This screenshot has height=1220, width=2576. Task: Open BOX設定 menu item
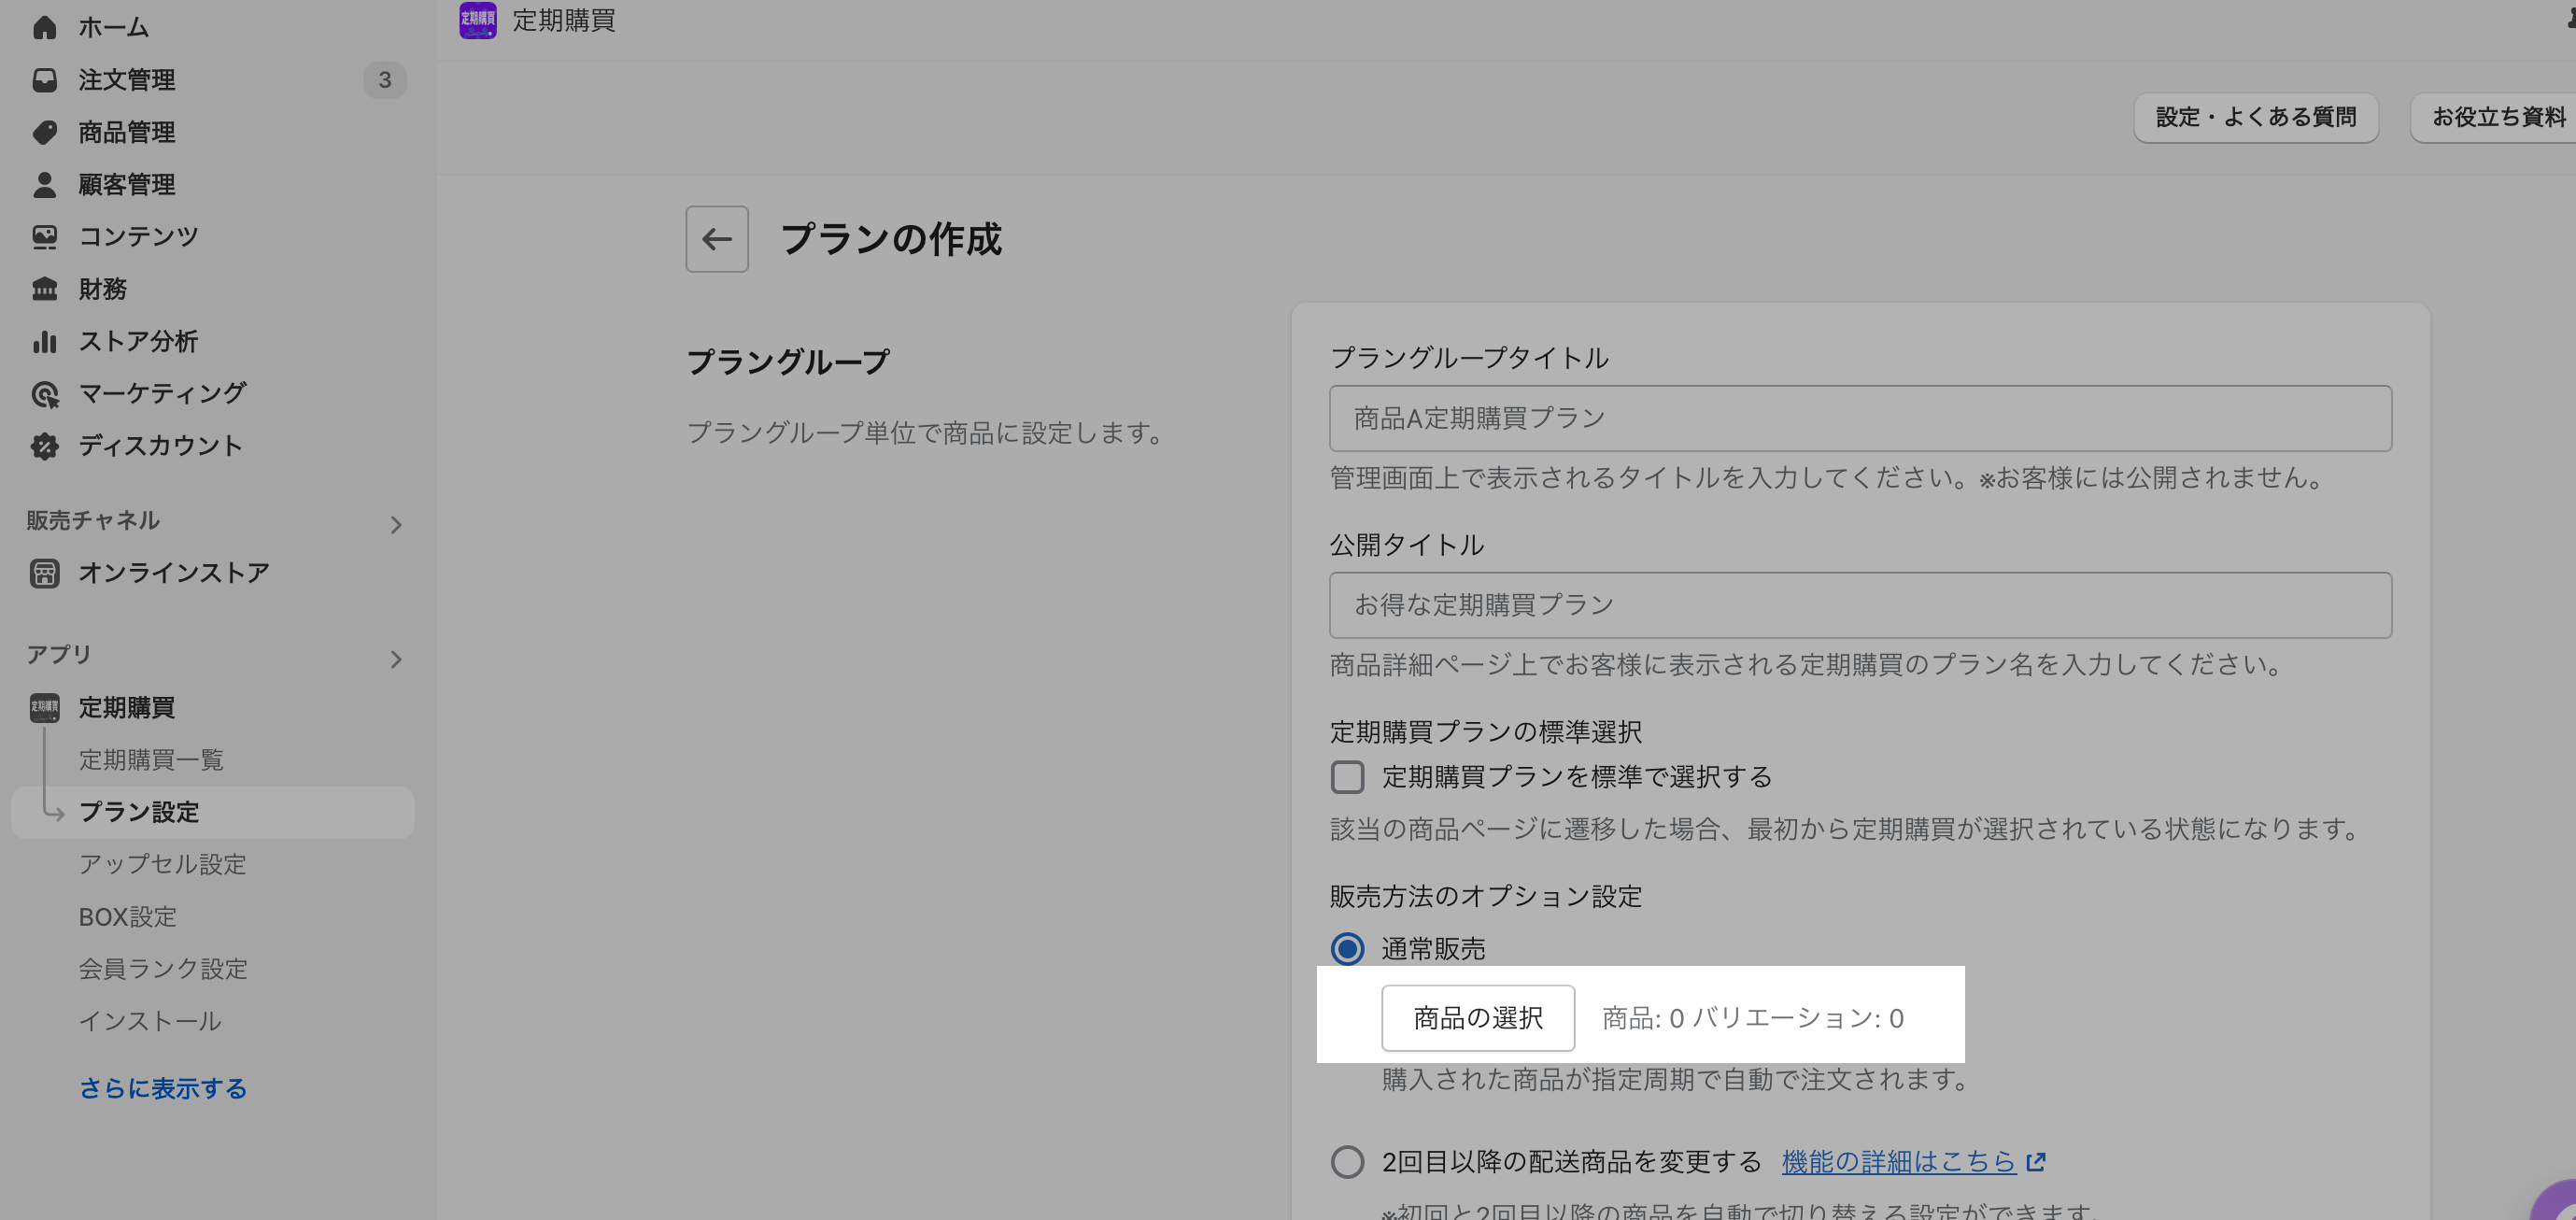coord(127,917)
